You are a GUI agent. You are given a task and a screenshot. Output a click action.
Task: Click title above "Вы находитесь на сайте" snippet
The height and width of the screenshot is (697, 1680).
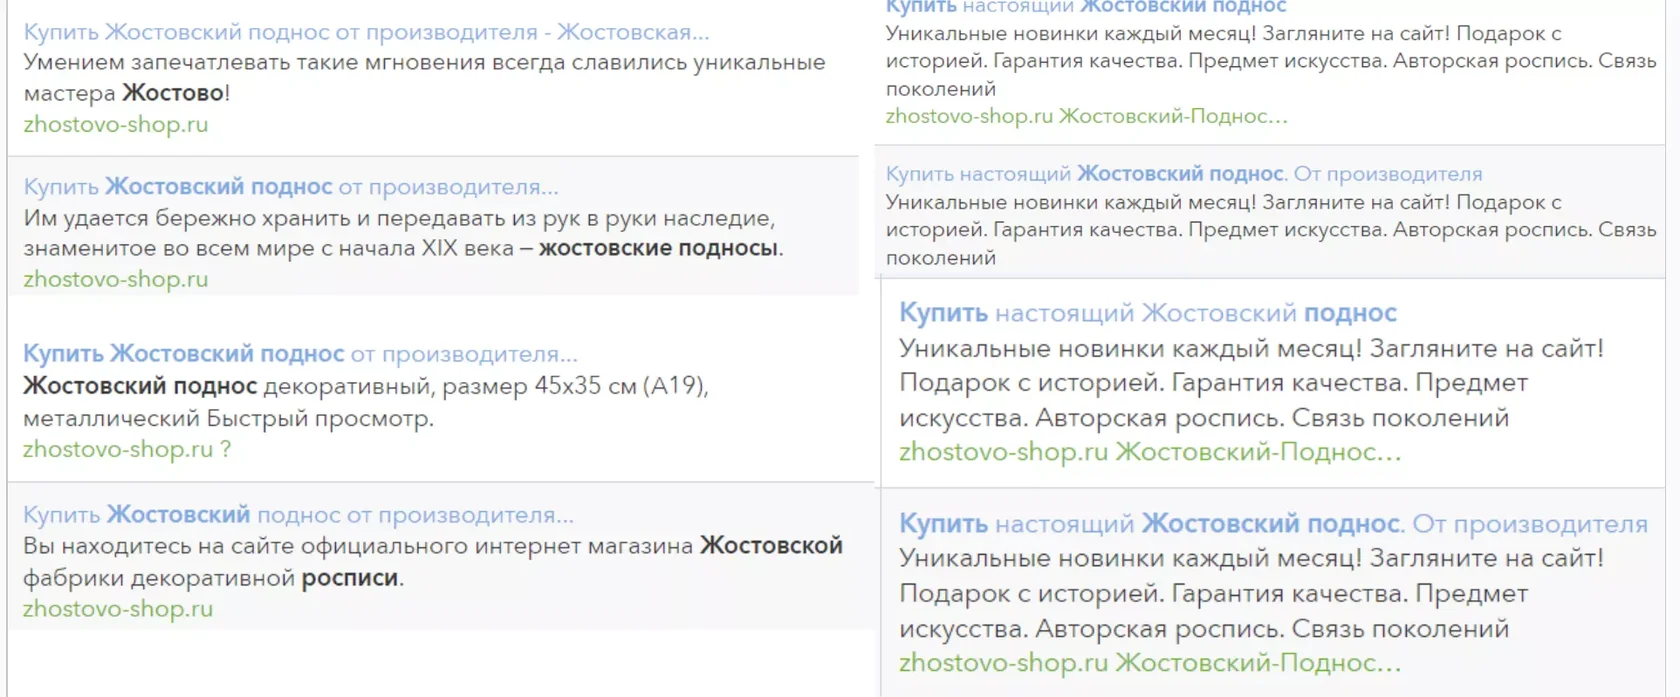[298, 515]
